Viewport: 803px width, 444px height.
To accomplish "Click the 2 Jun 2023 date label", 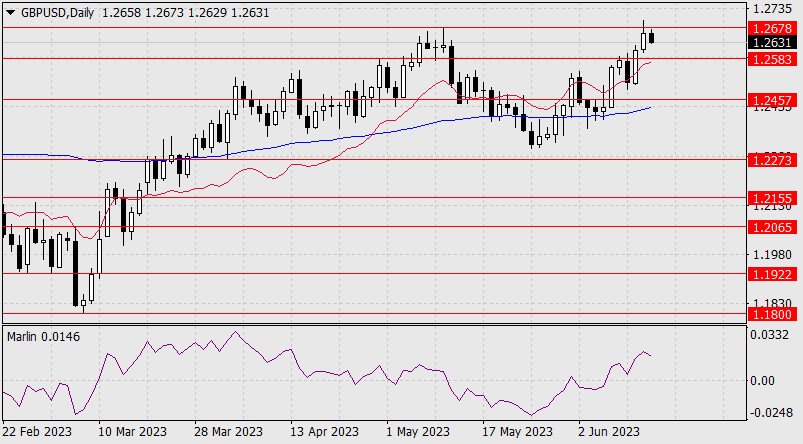I will click(608, 432).
